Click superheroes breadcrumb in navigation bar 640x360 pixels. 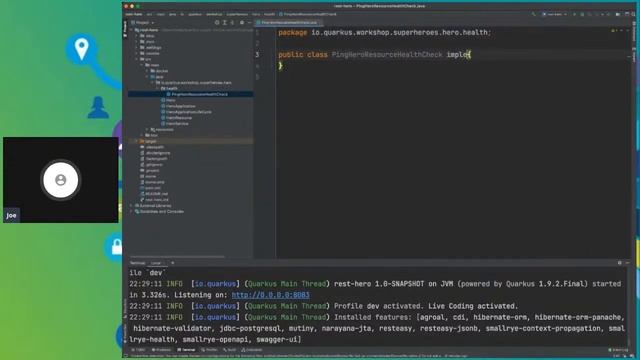click(x=237, y=14)
